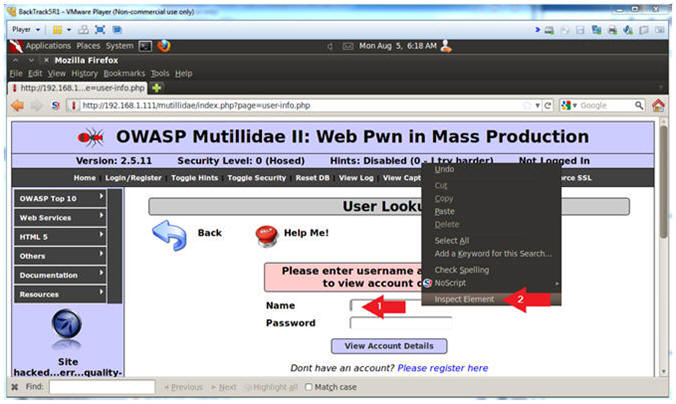Click the red Help Me button icon
Screen dimensions: 676x404
tap(266, 236)
